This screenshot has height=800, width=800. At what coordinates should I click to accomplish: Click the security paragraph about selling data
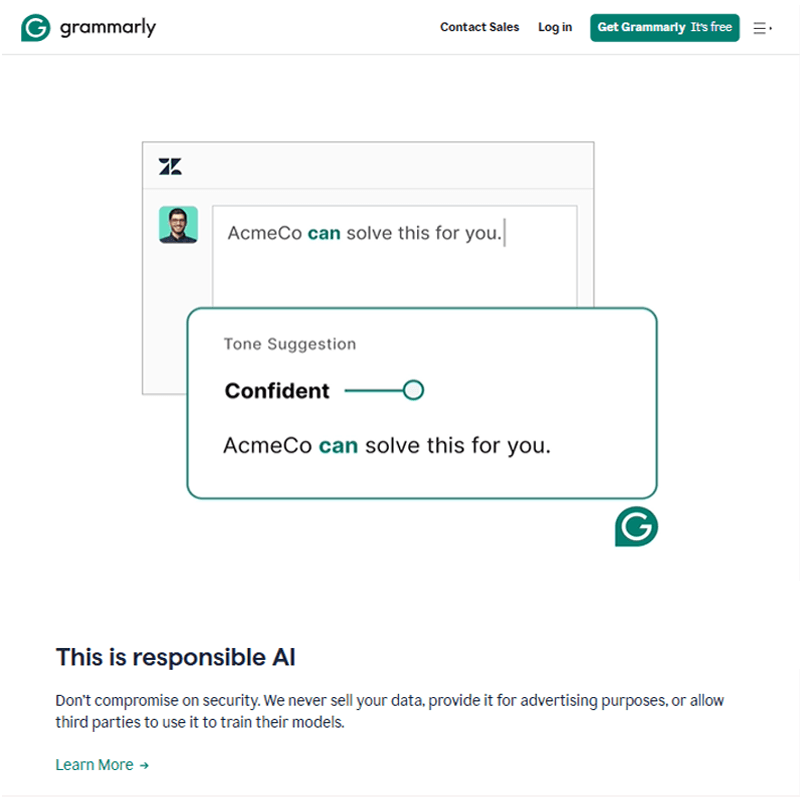pyautogui.click(x=390, y=711)
